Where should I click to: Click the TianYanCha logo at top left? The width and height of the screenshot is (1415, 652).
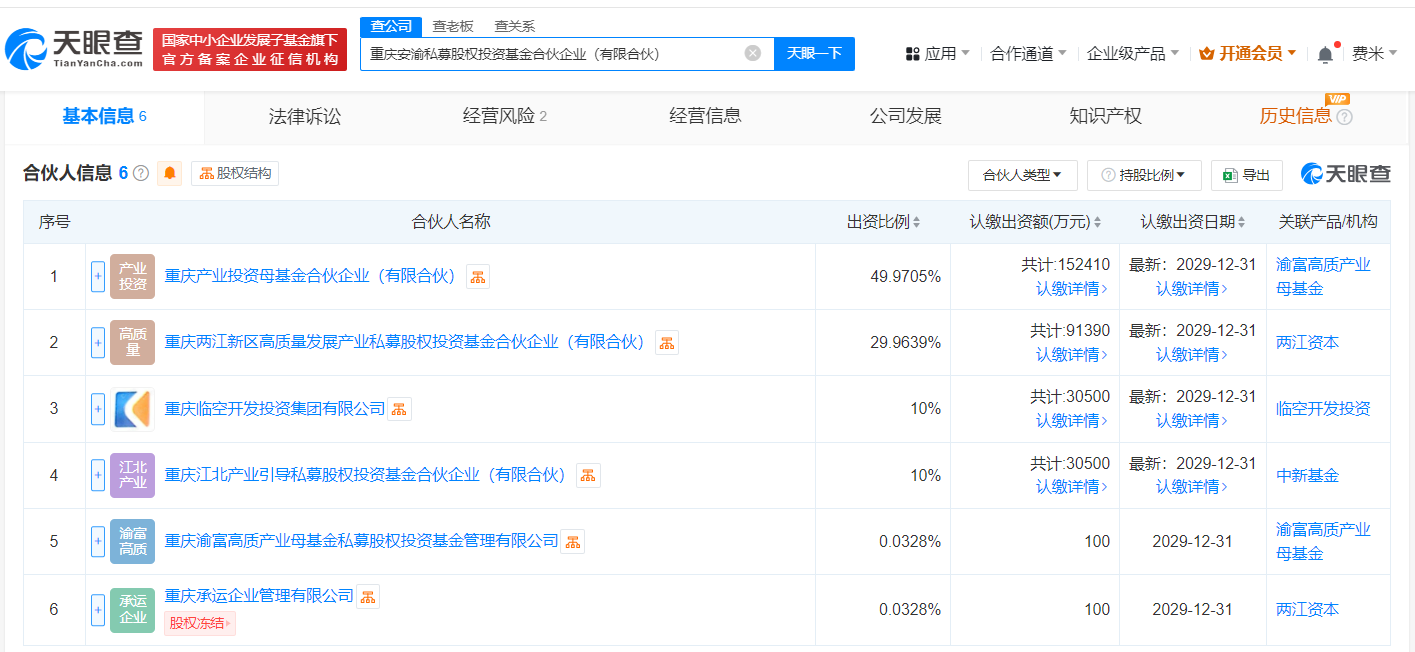coord(75,48)
